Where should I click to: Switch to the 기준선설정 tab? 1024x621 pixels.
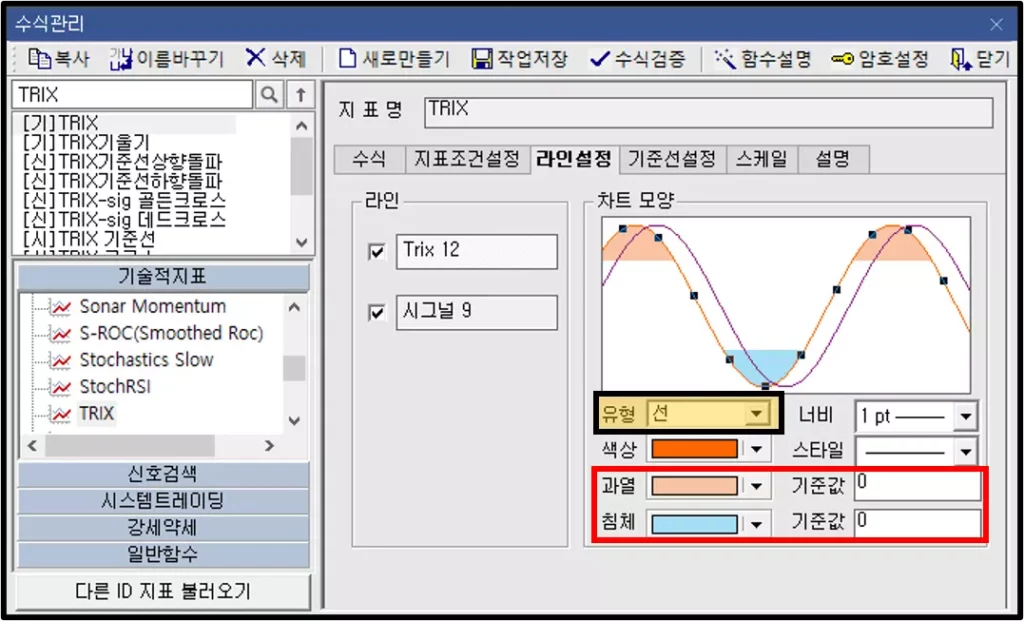tap(672, 160)
